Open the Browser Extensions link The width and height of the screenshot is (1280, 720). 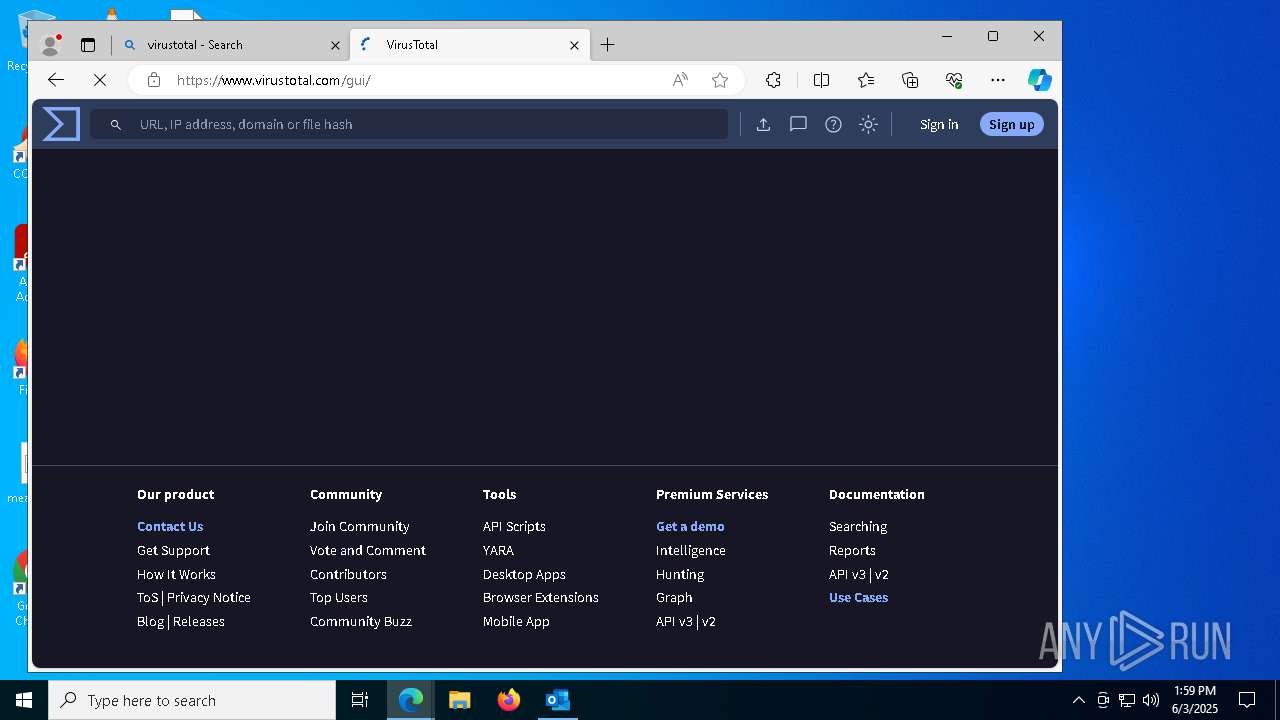(540, 597)
